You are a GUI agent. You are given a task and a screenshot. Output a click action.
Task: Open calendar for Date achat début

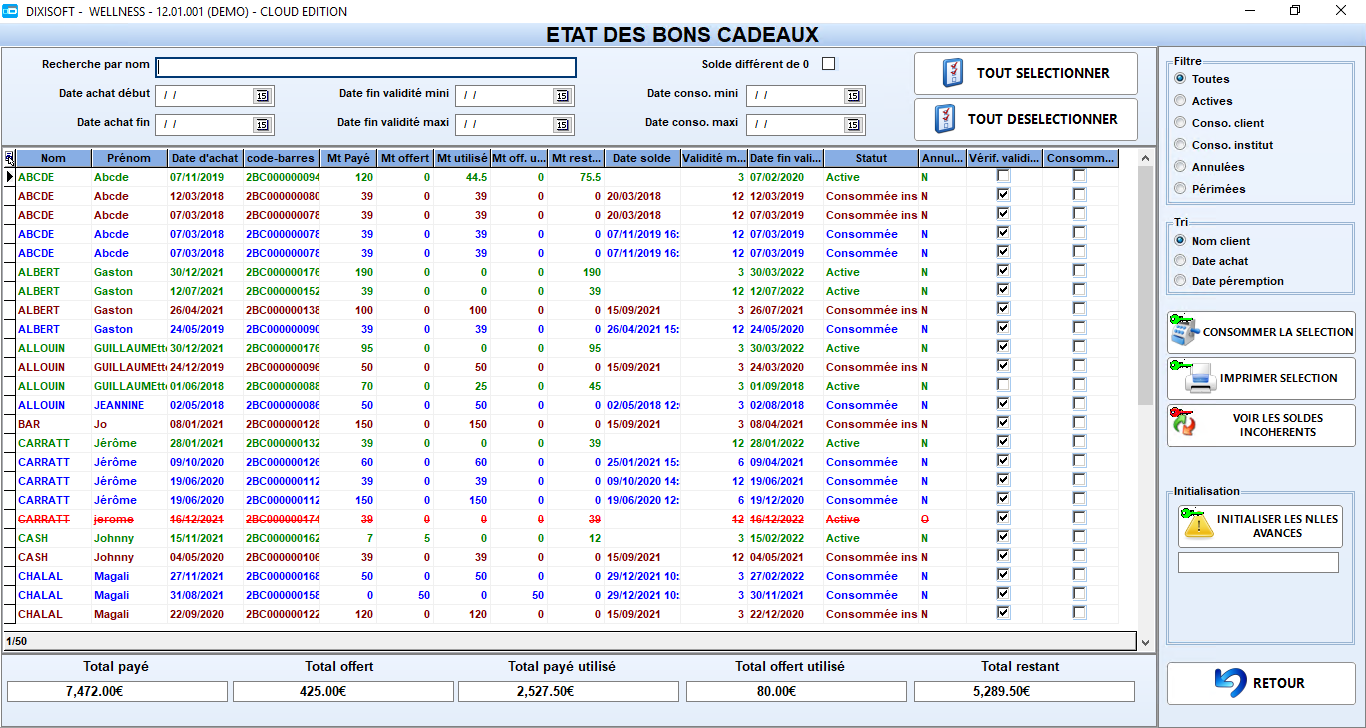[x=262, y=96]
